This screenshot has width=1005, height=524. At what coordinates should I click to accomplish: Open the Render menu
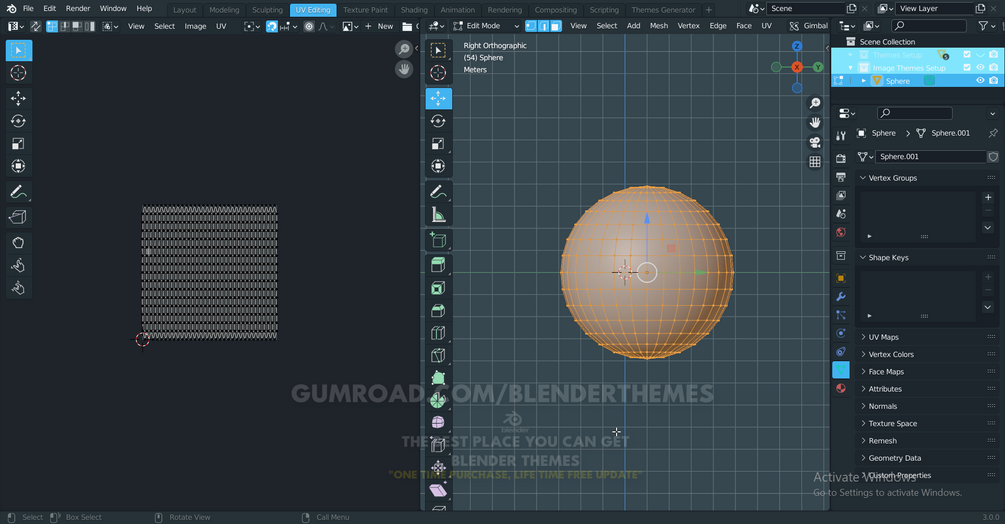78,8
